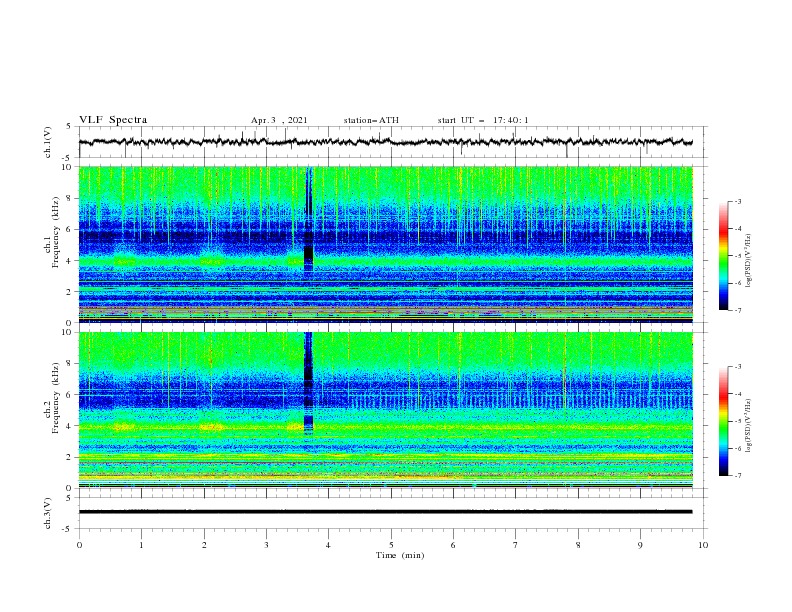The height and width of the screenshot is (612, 792).
Task: Click the time axis tick label '10'
Action: (703, 545)
